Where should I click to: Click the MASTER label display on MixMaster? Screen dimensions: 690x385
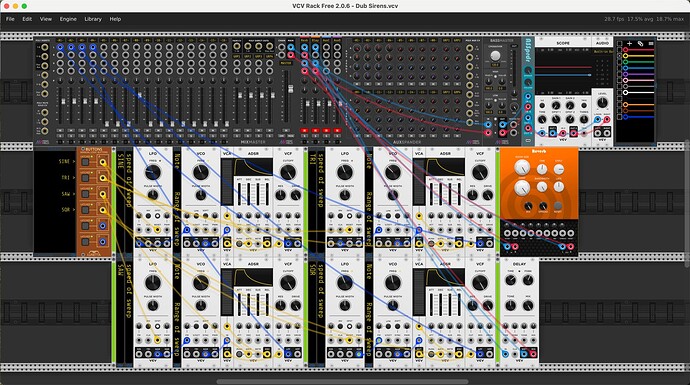(x=286, y=63)
